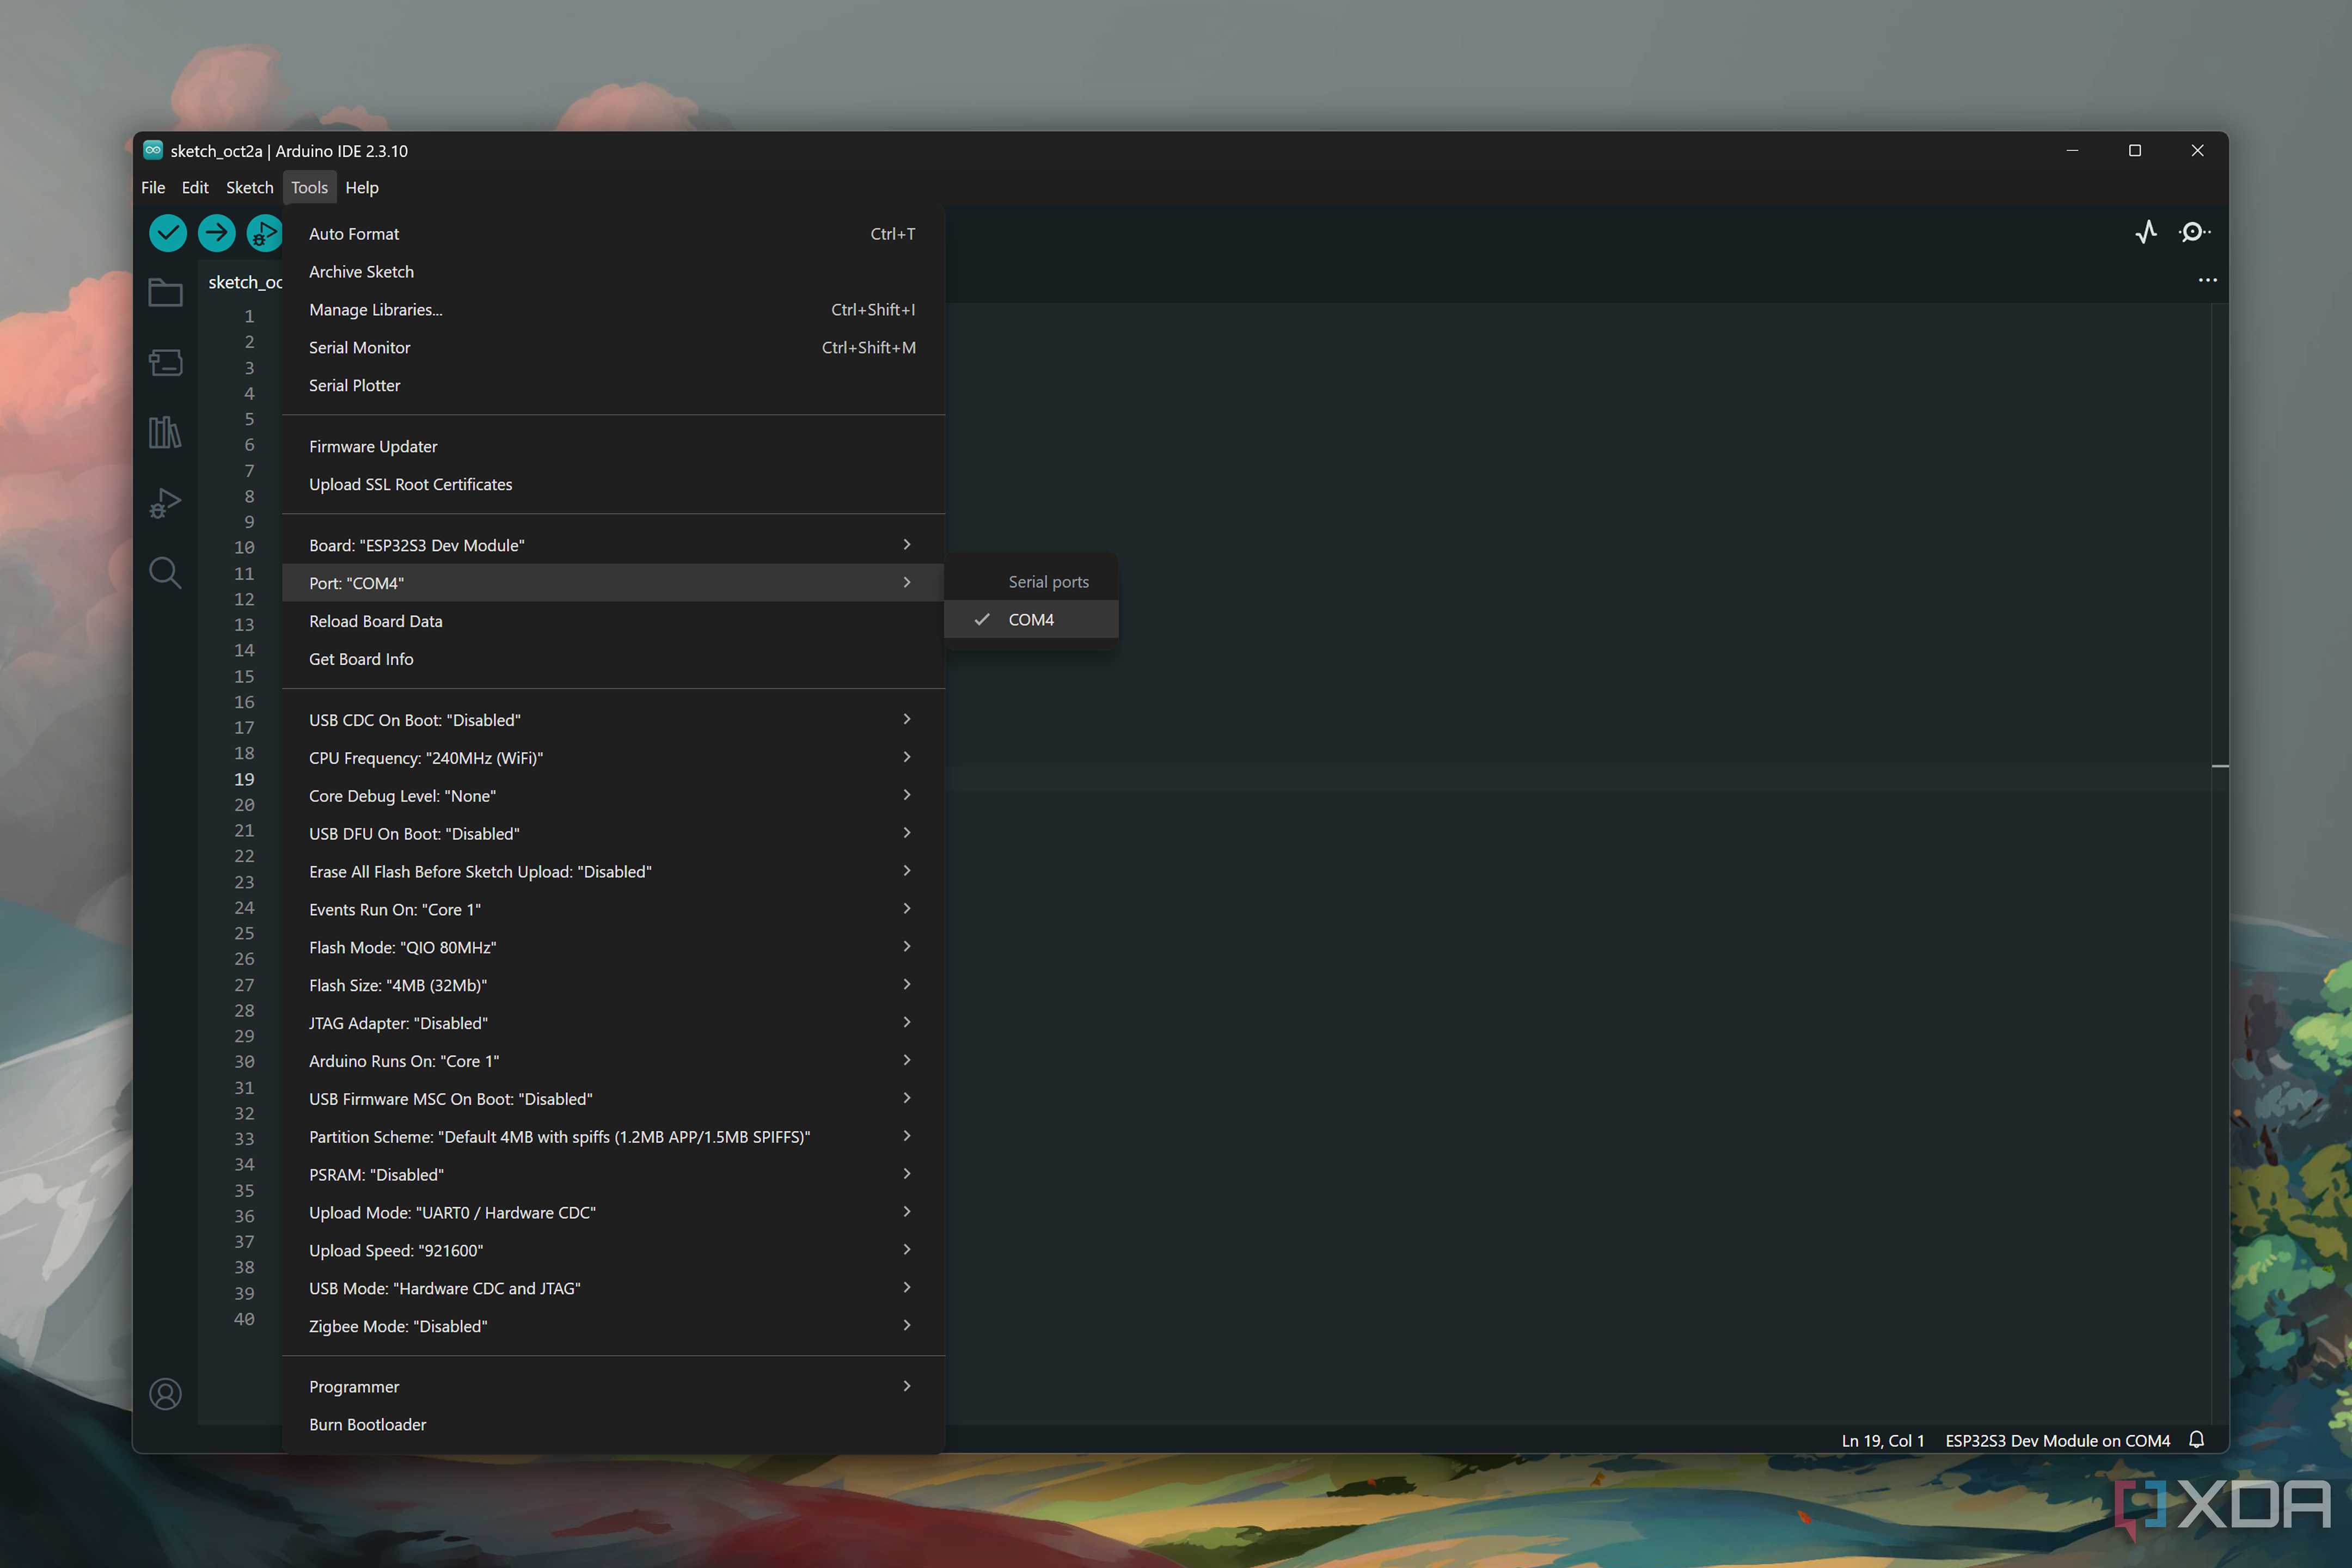Click the user account profile icon
Screen dimensions: 2352x1568
coord(165,1394)
